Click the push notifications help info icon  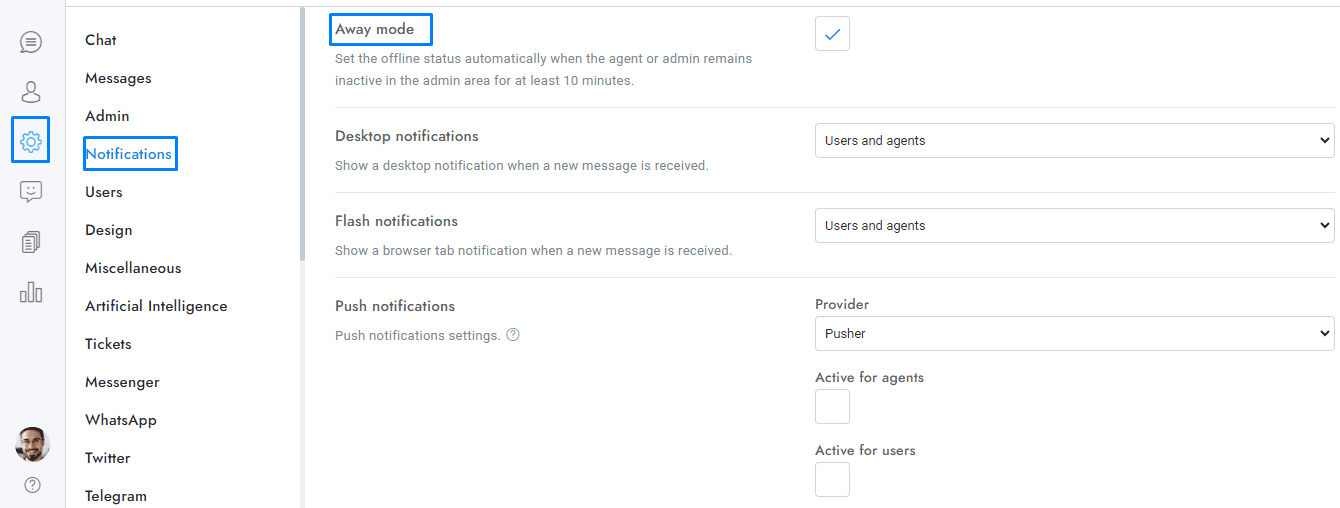[x=513, y=335]
